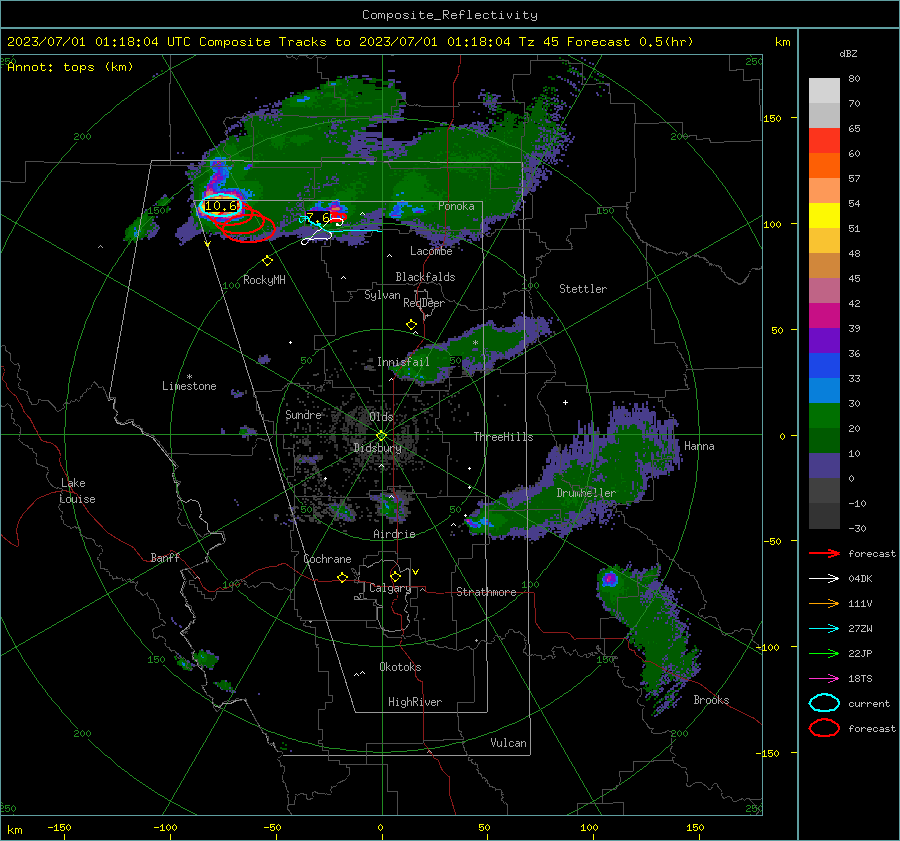Image resolution: width=900 pixels, height=841 pixels.
Task: Pick the purple 36-39 dBZ swatch
Action: 824,341
